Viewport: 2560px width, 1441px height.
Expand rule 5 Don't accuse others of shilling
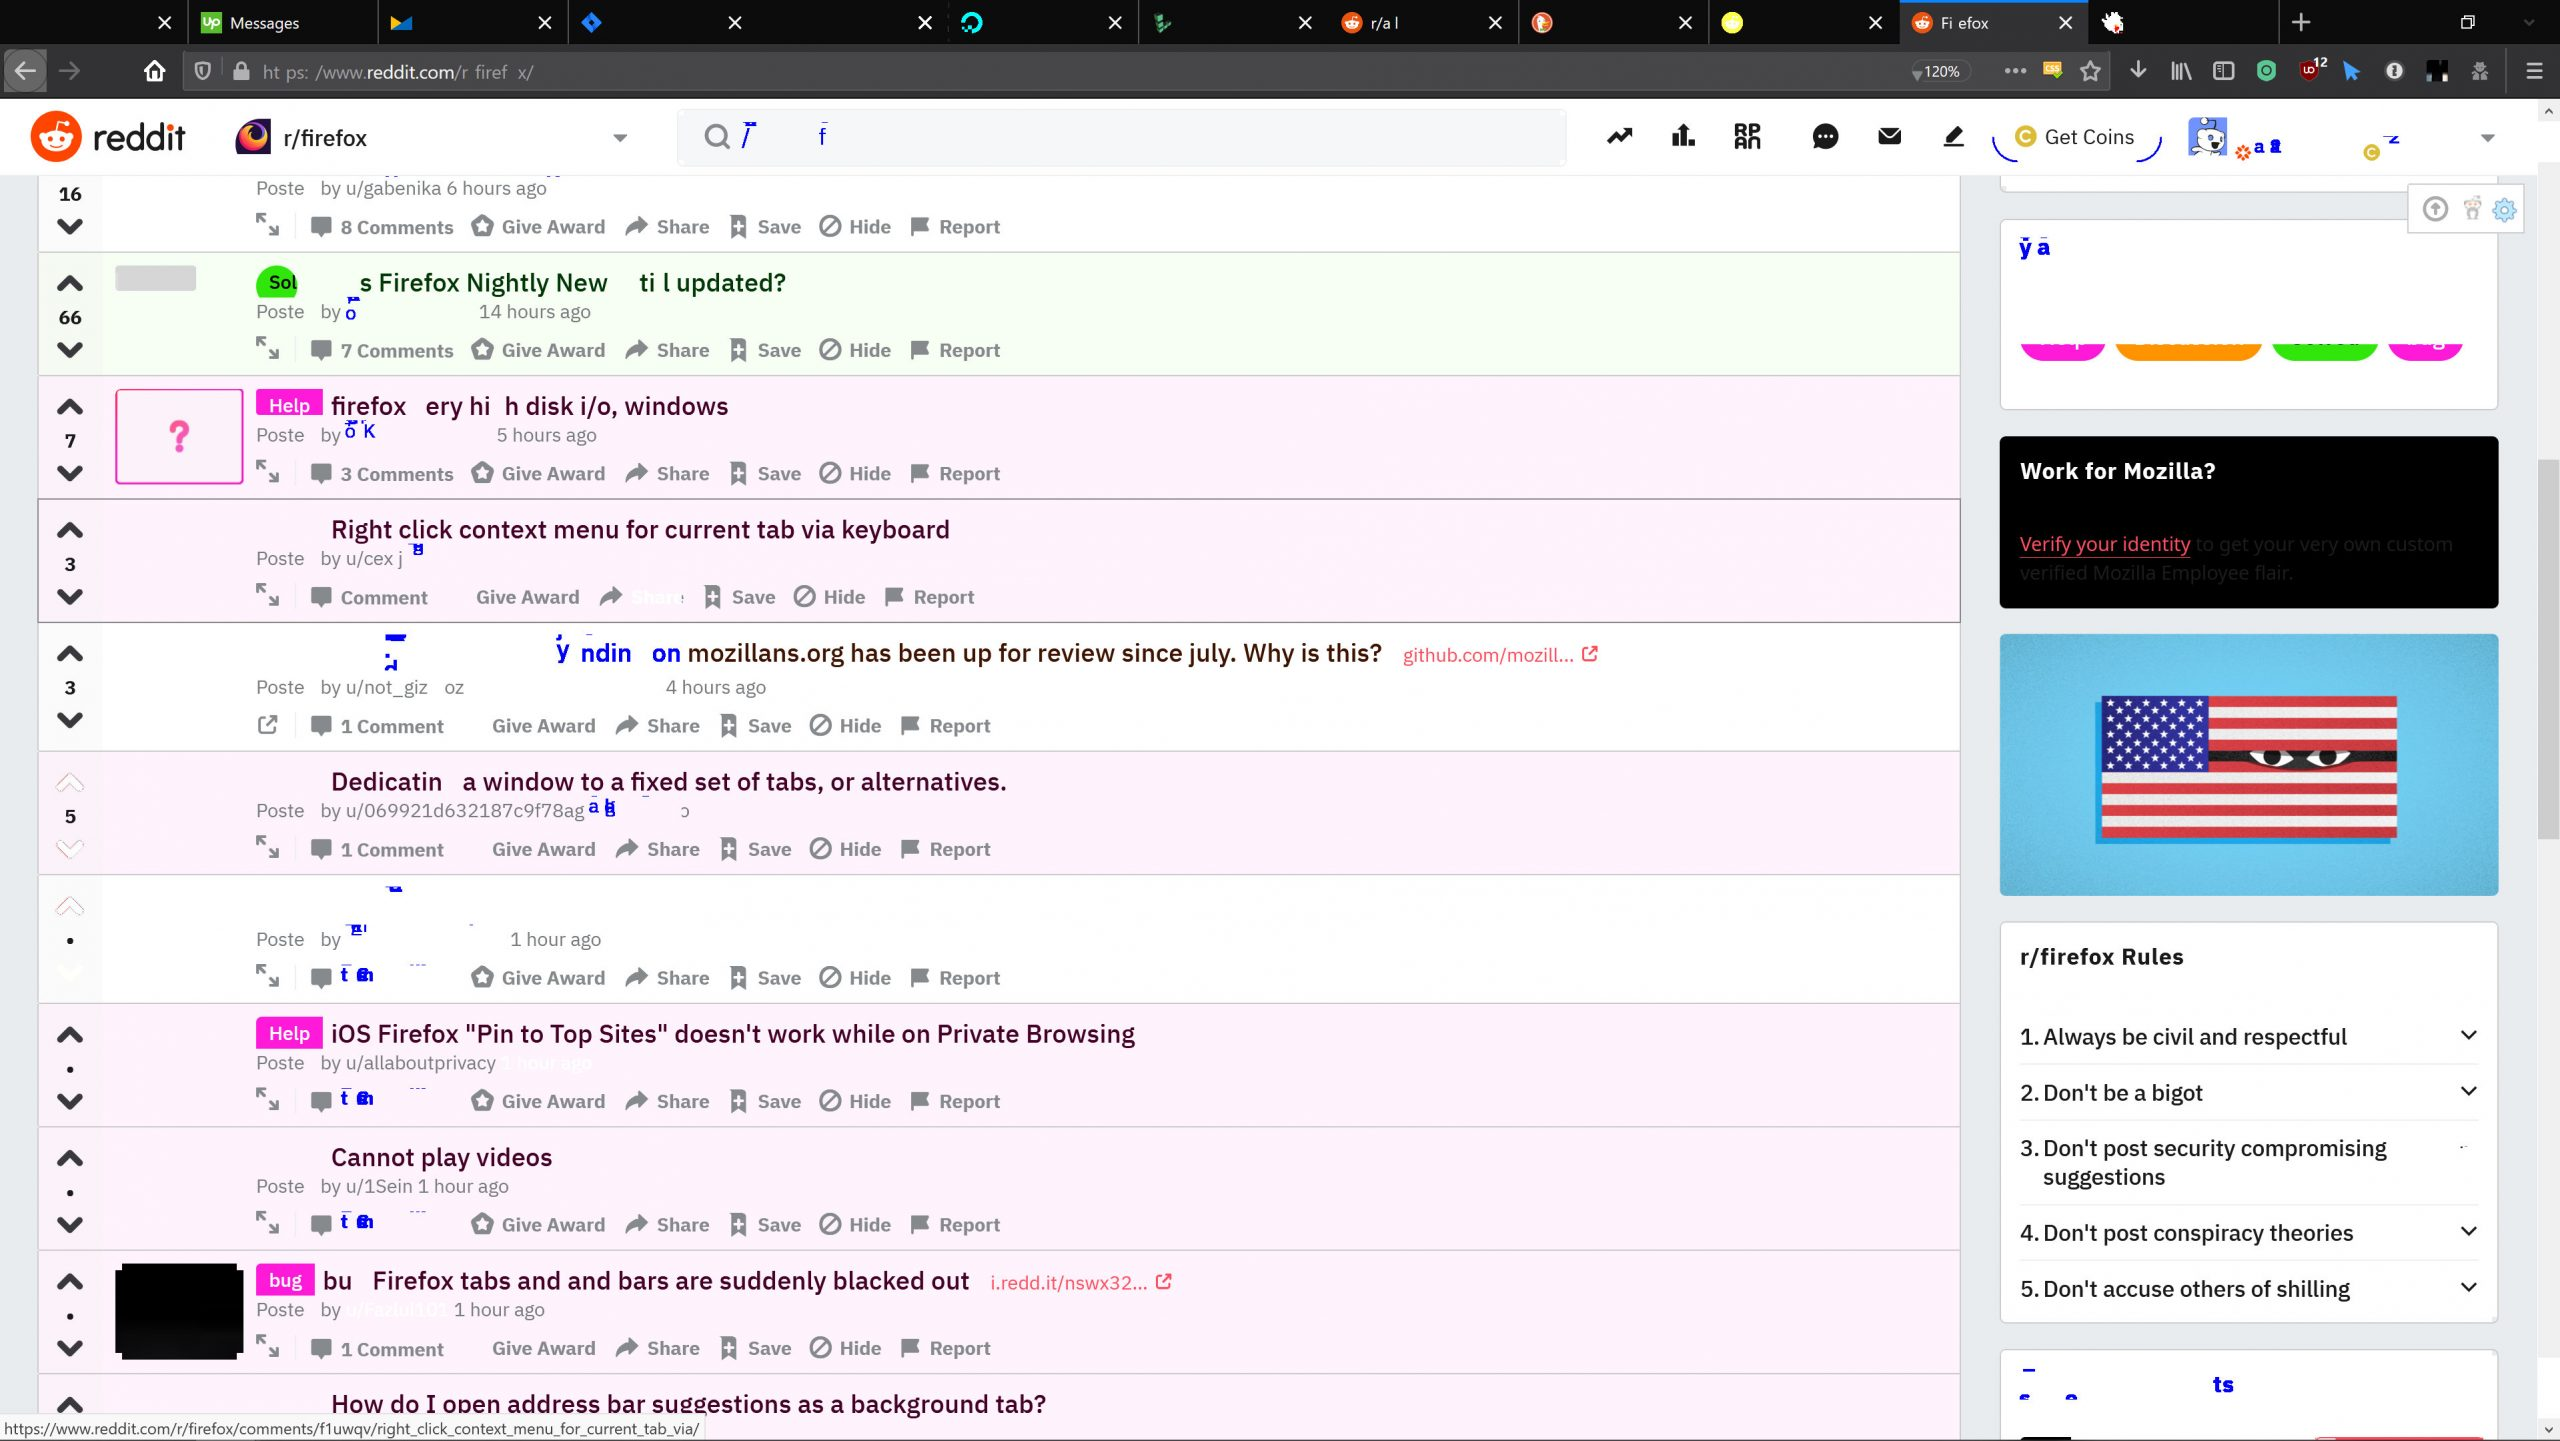[2468, 1288]
